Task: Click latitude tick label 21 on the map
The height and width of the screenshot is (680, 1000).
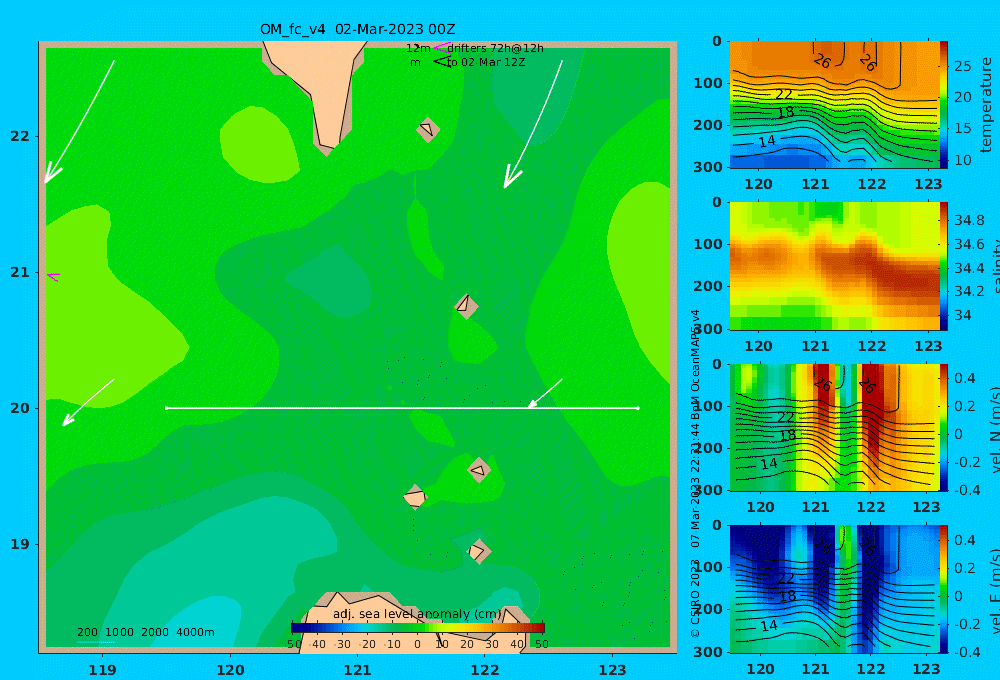Action: coord(20,272)
